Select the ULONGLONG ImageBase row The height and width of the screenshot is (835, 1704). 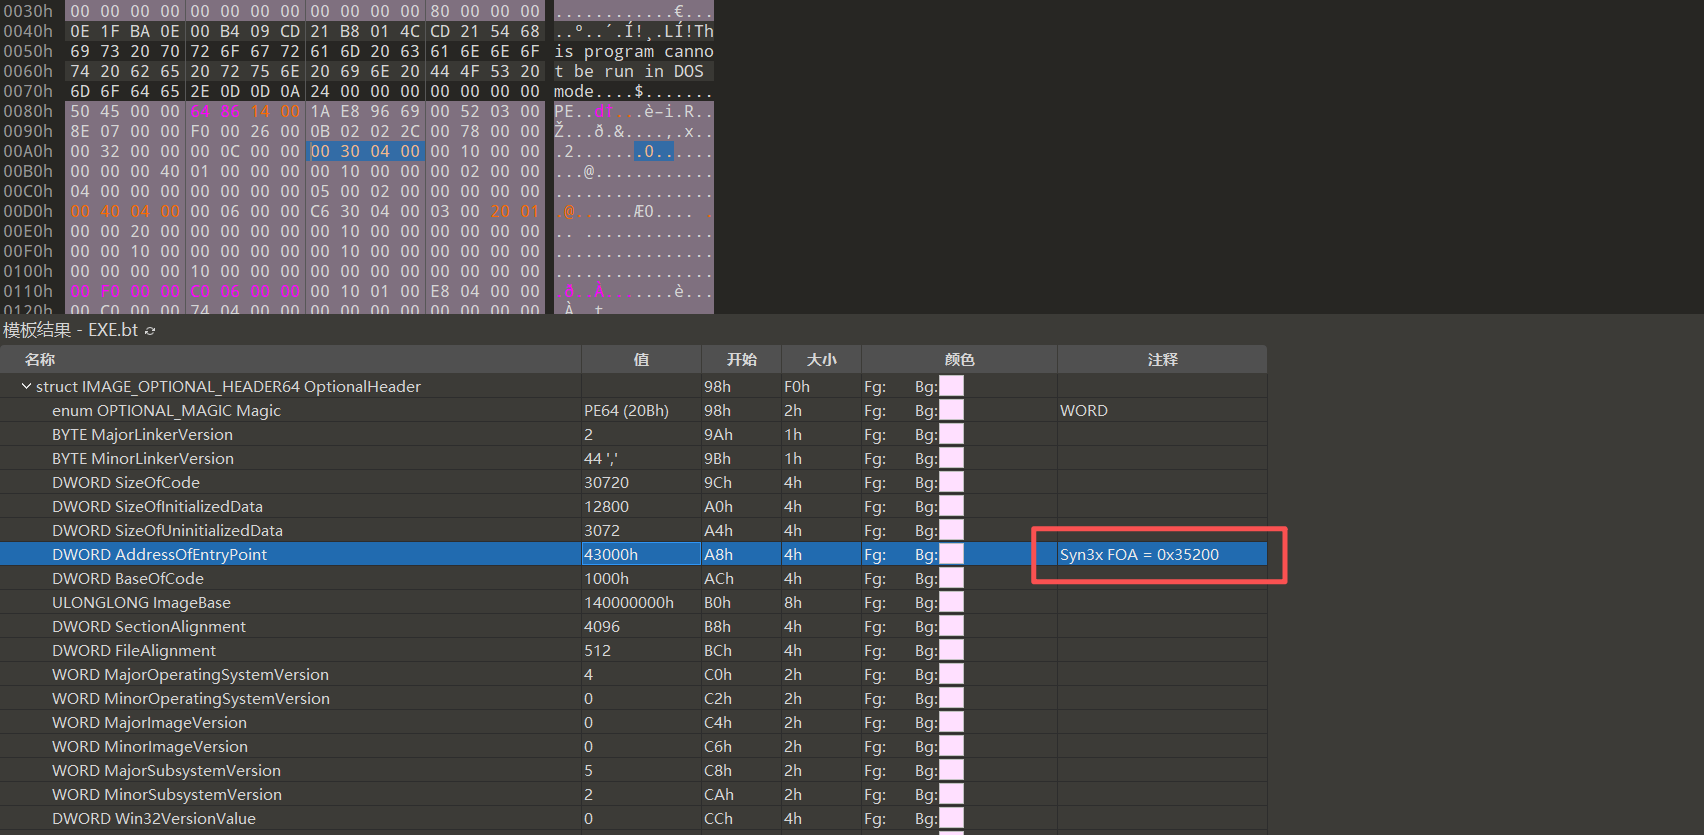click(x=141, y=603)
